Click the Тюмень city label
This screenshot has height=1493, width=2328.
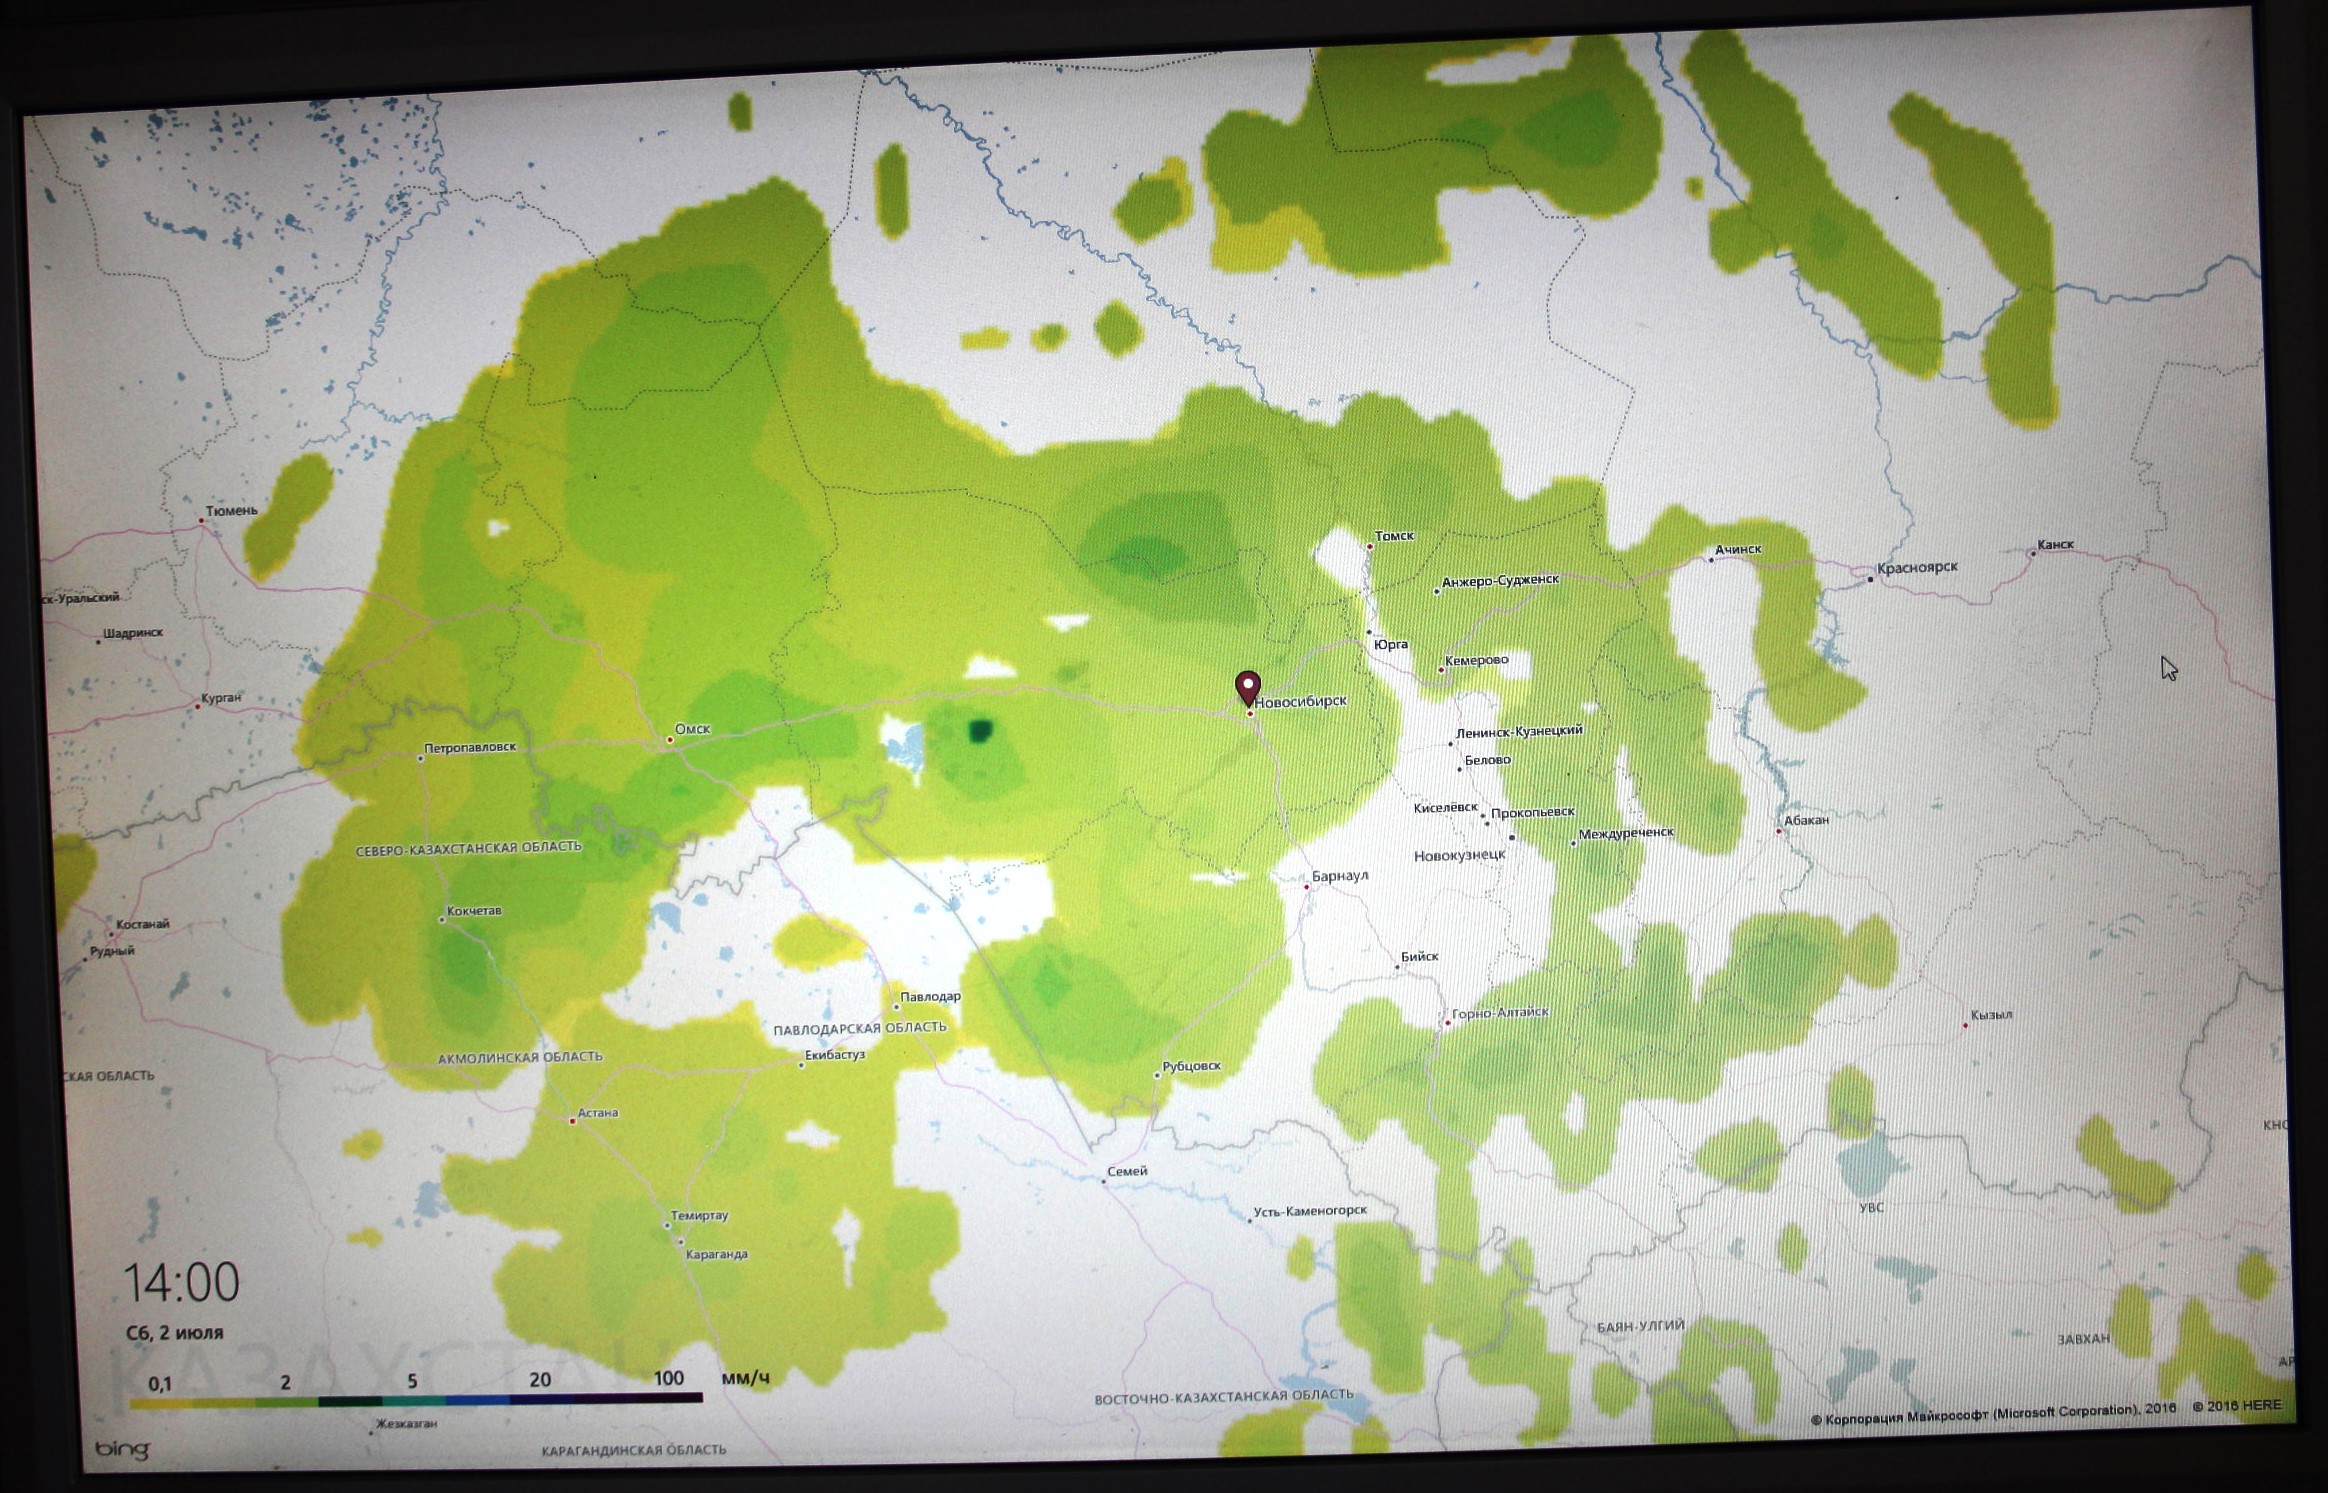point(231,510)
